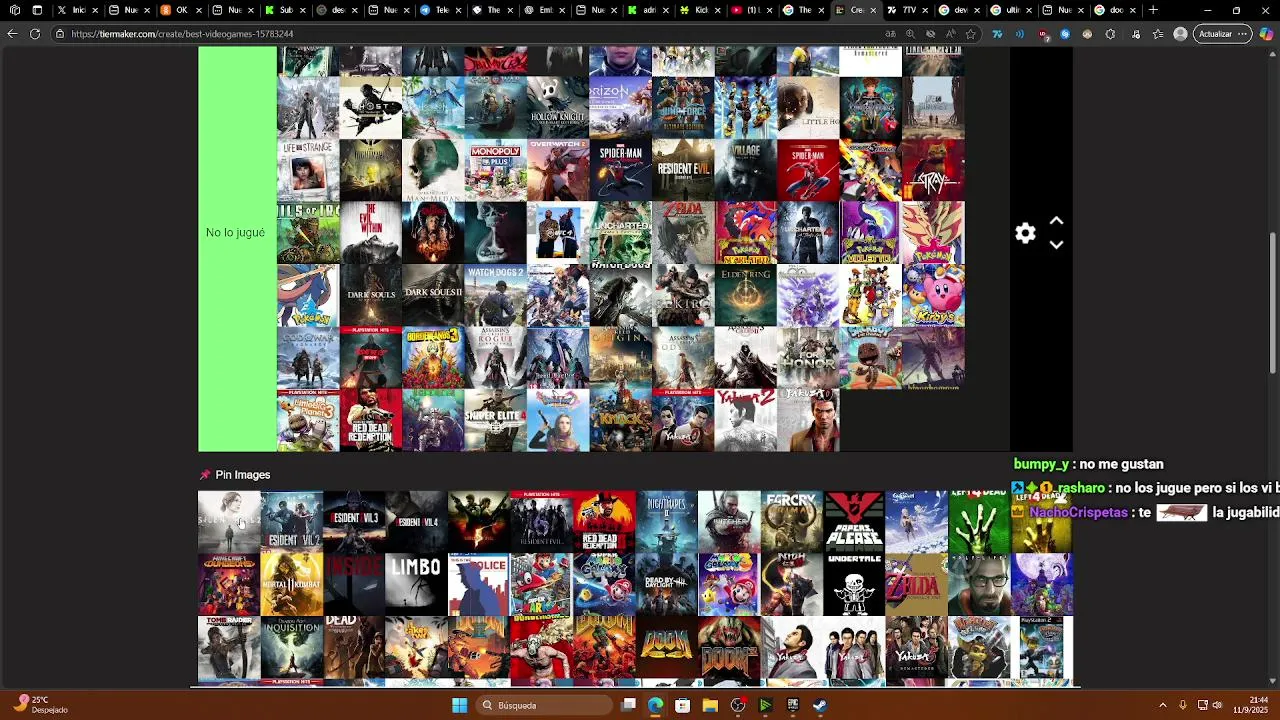Viewport: 1280px width, 720px height.
Task: Select the Resident Evil 3 remake image
Action: pyautogui.click(x=354, y=521)
